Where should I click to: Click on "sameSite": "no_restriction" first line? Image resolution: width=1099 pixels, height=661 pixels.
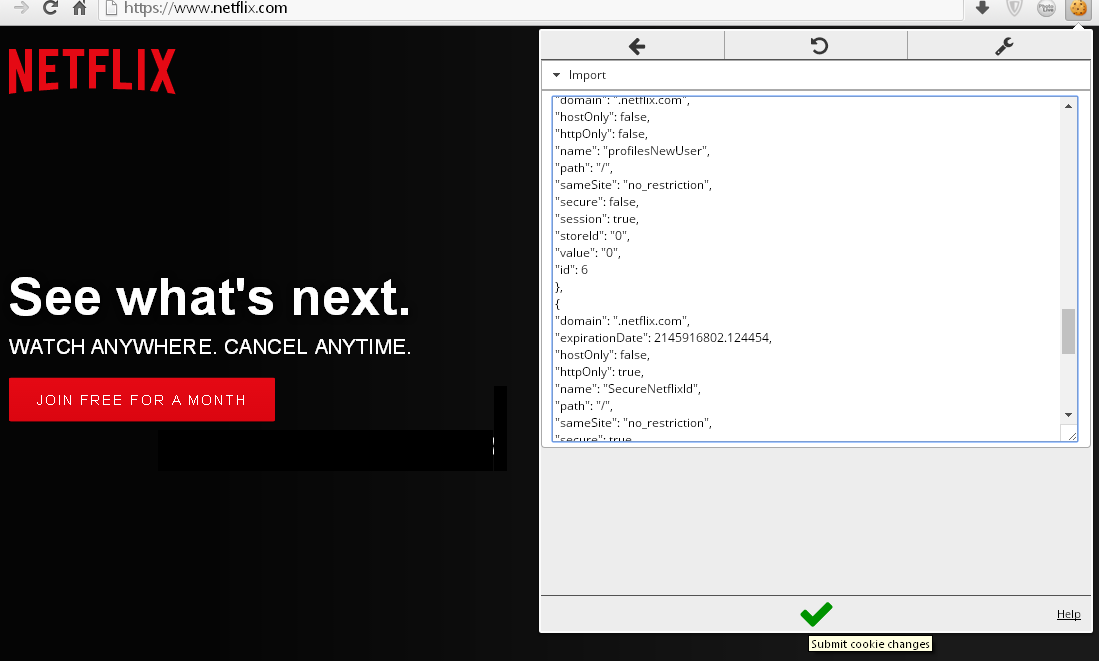(633, 185)
